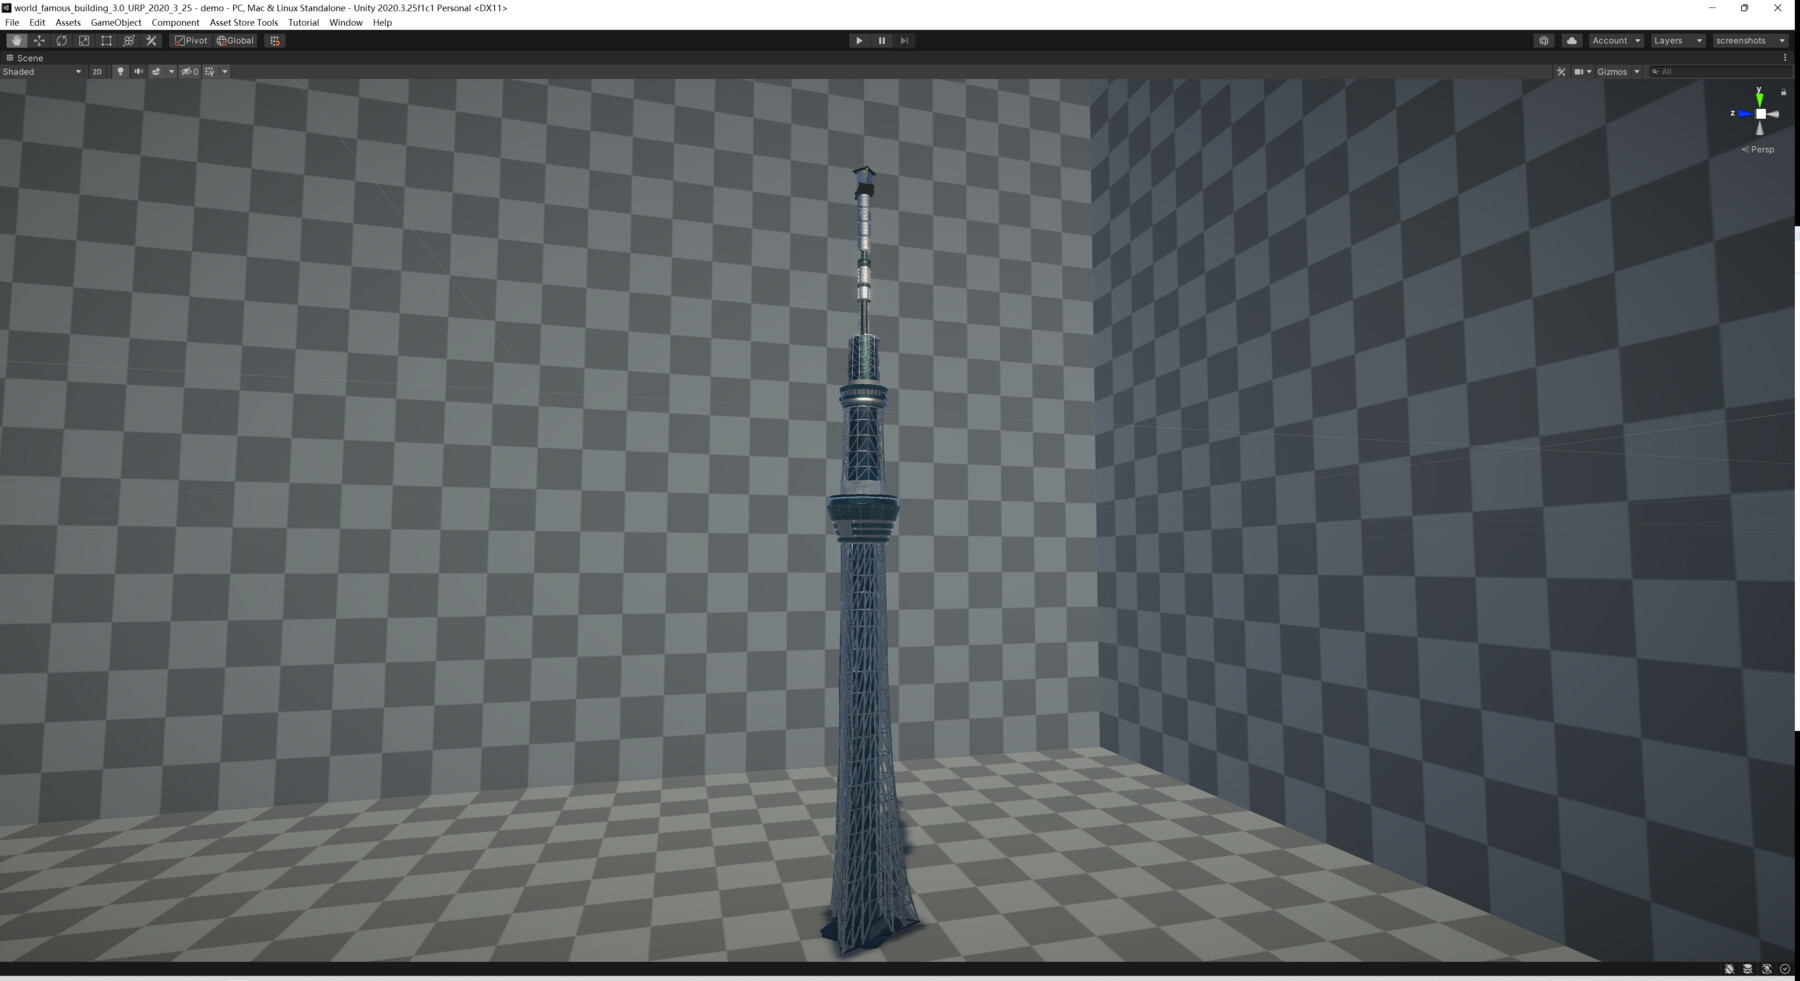Open Unity Collaborate/Plastic services icon

pyautogui.click(x=1544, y=41)
